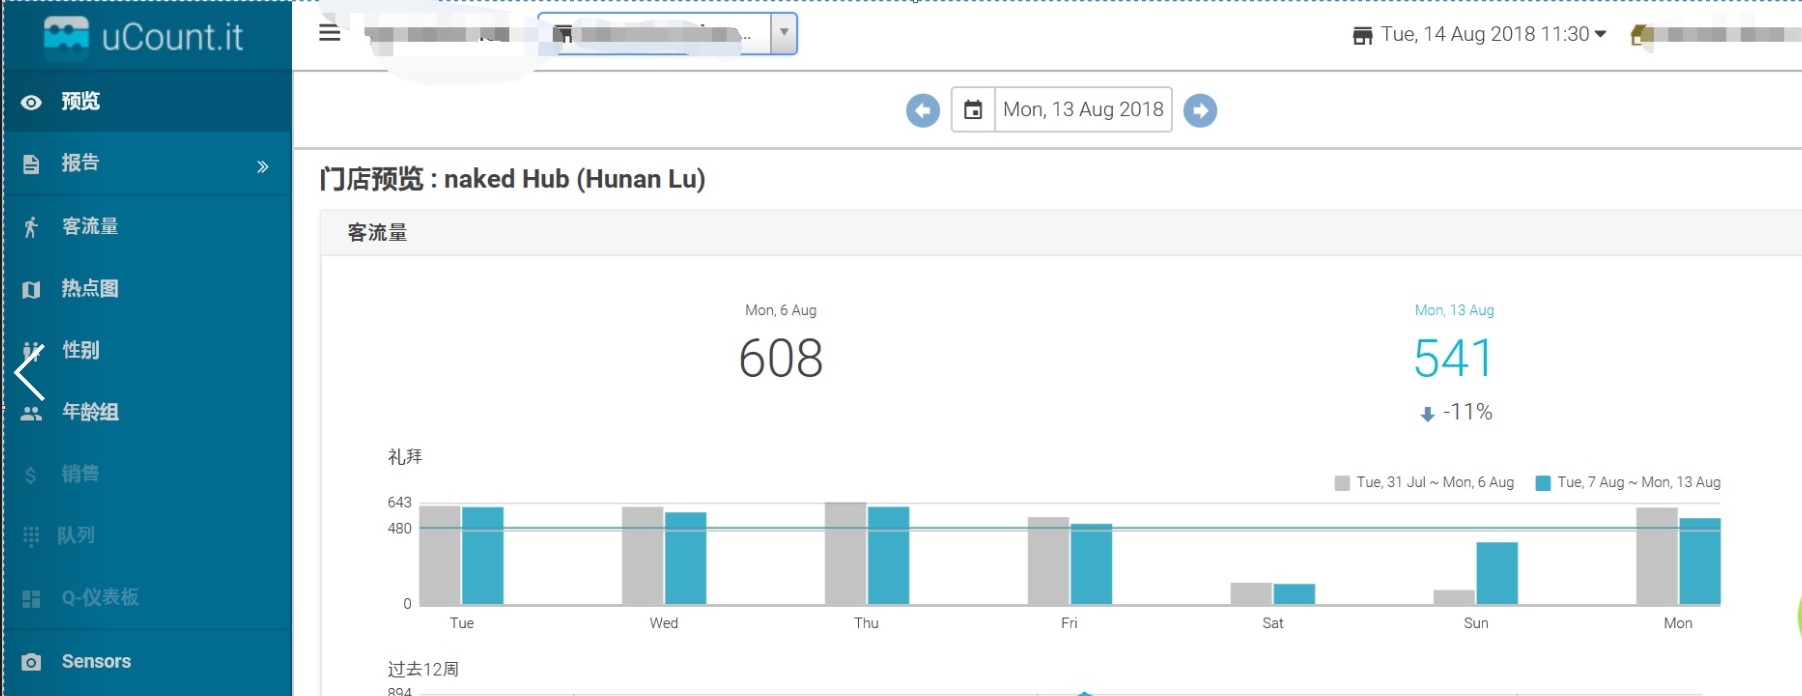Open Sensors via the camera icon
This screenshot has width=1802, height=696.
coord(31,662)
